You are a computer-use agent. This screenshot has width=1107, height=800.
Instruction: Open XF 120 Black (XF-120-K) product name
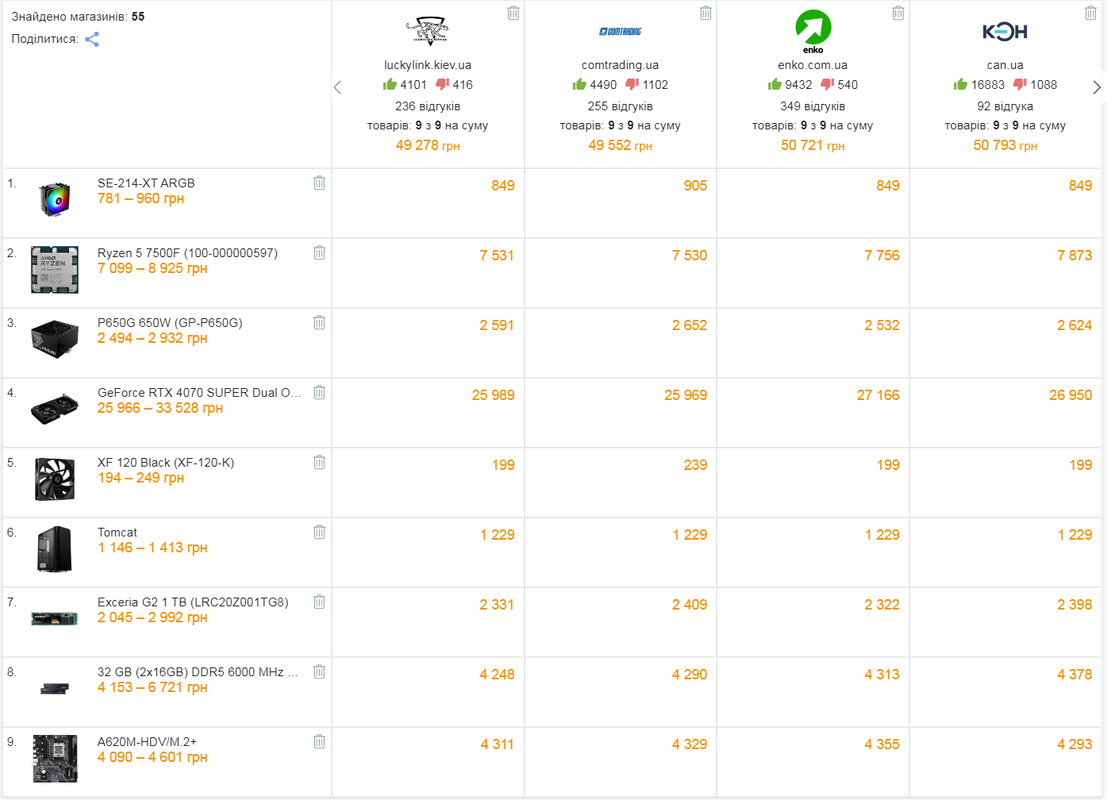[x=166, y=462]
